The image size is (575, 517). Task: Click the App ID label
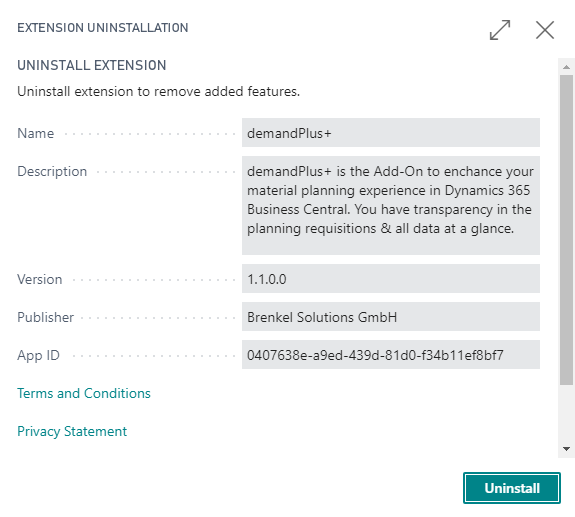[x=38, y=355]
